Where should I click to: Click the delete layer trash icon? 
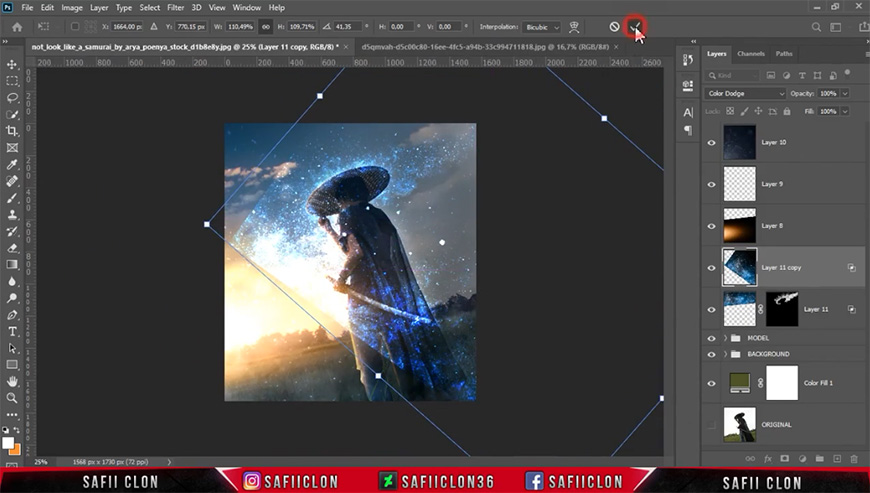pyautogui.click(x=854, y=459)
